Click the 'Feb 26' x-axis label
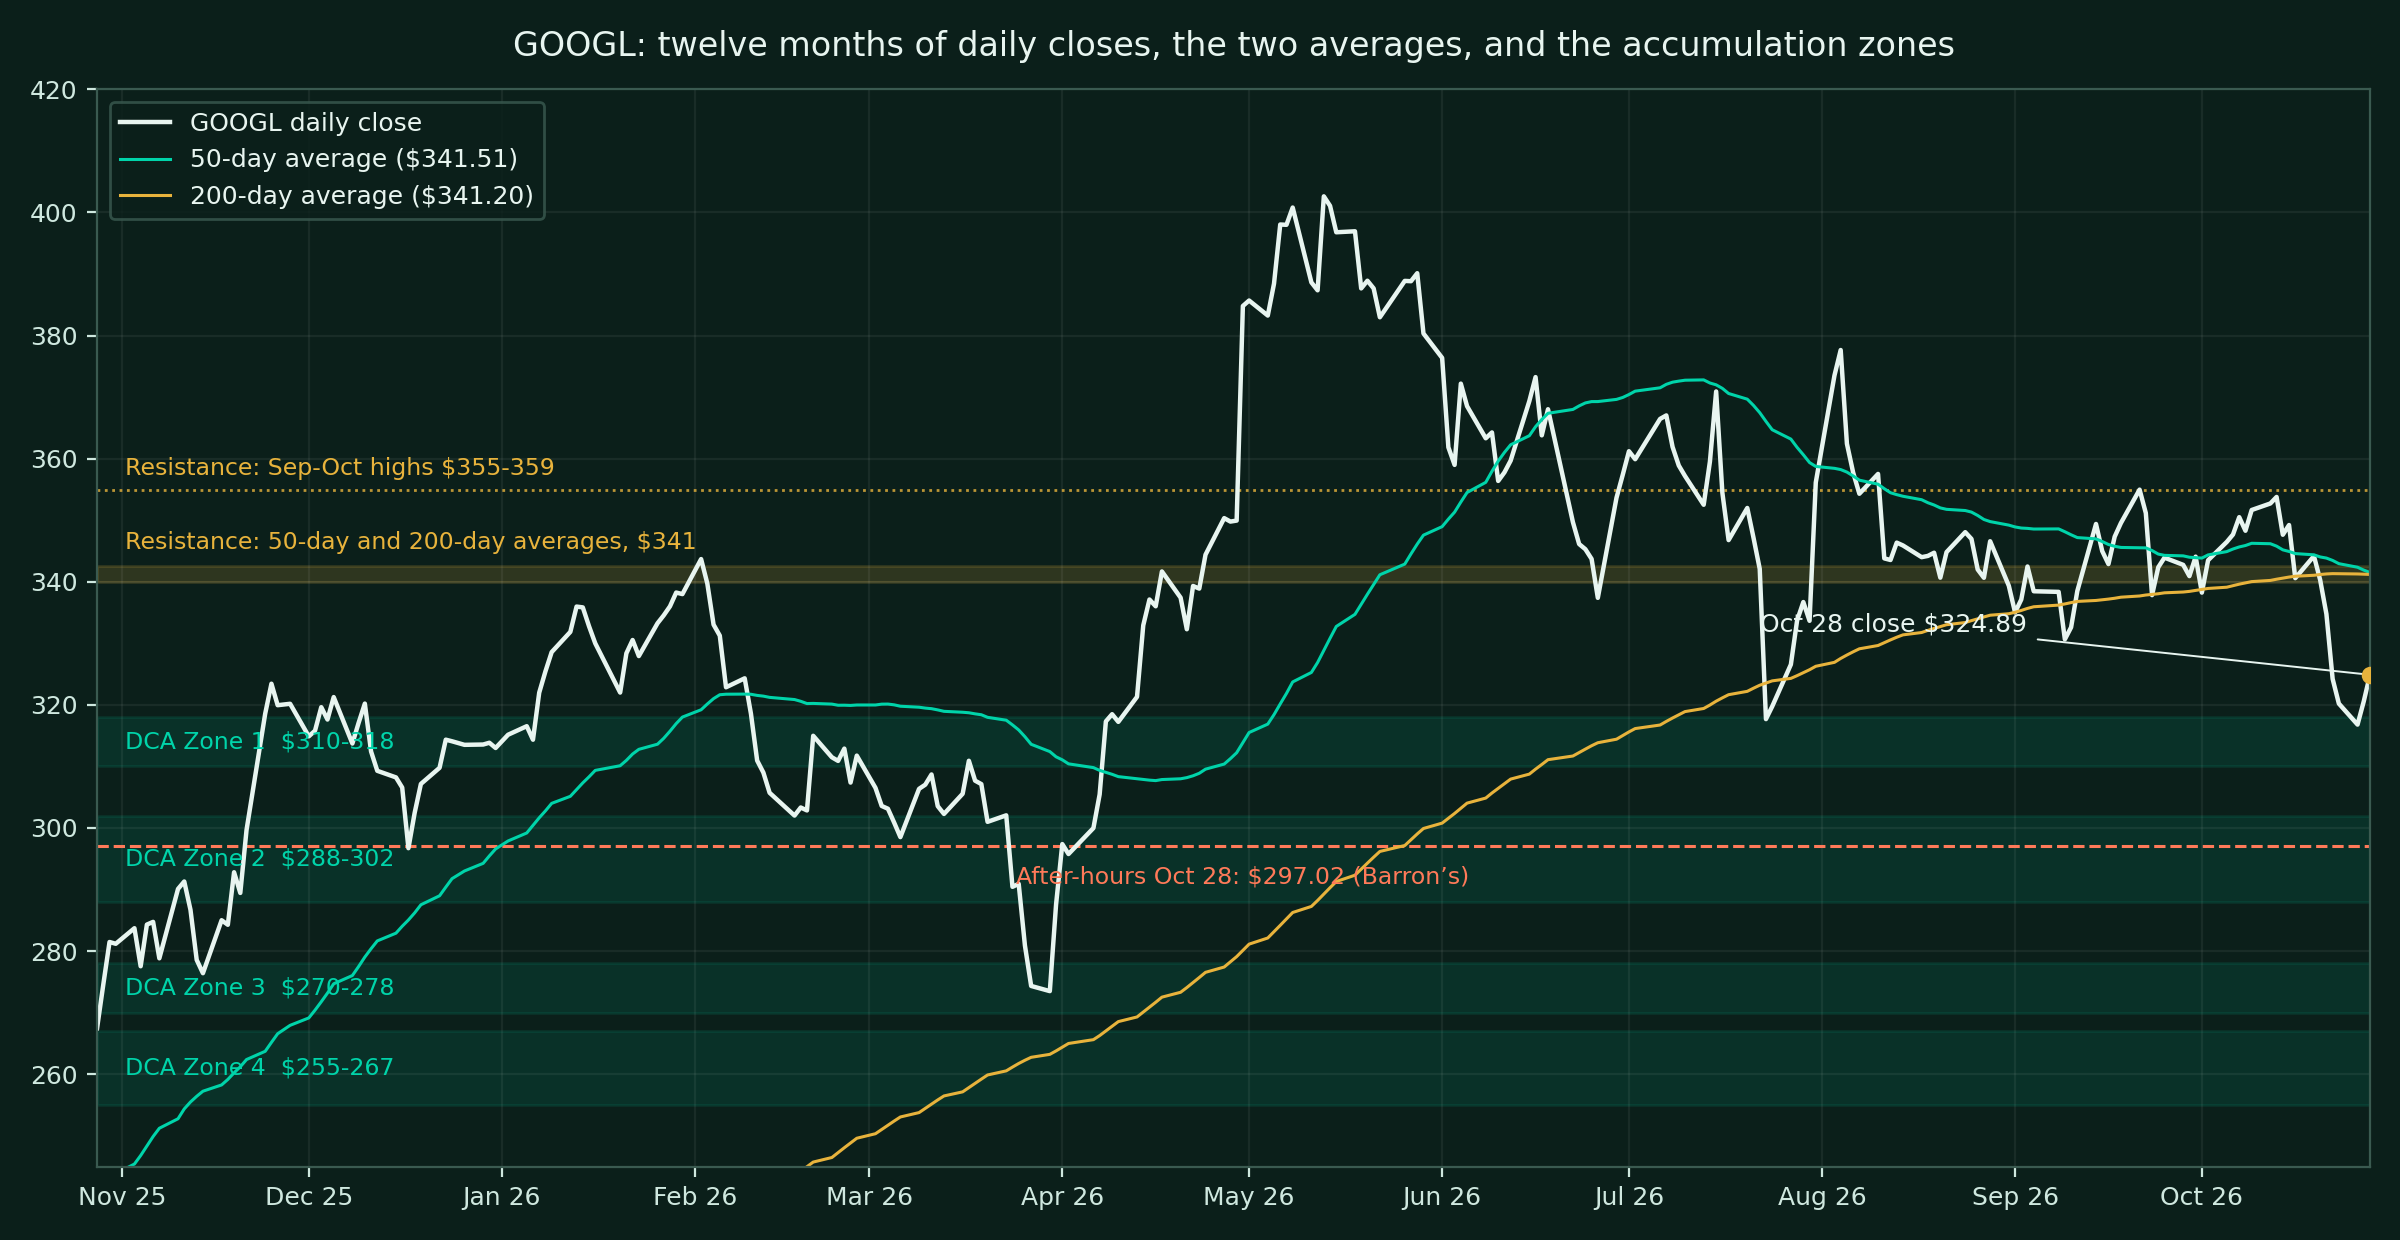2400x1240 pixels. coord(695,1197)
